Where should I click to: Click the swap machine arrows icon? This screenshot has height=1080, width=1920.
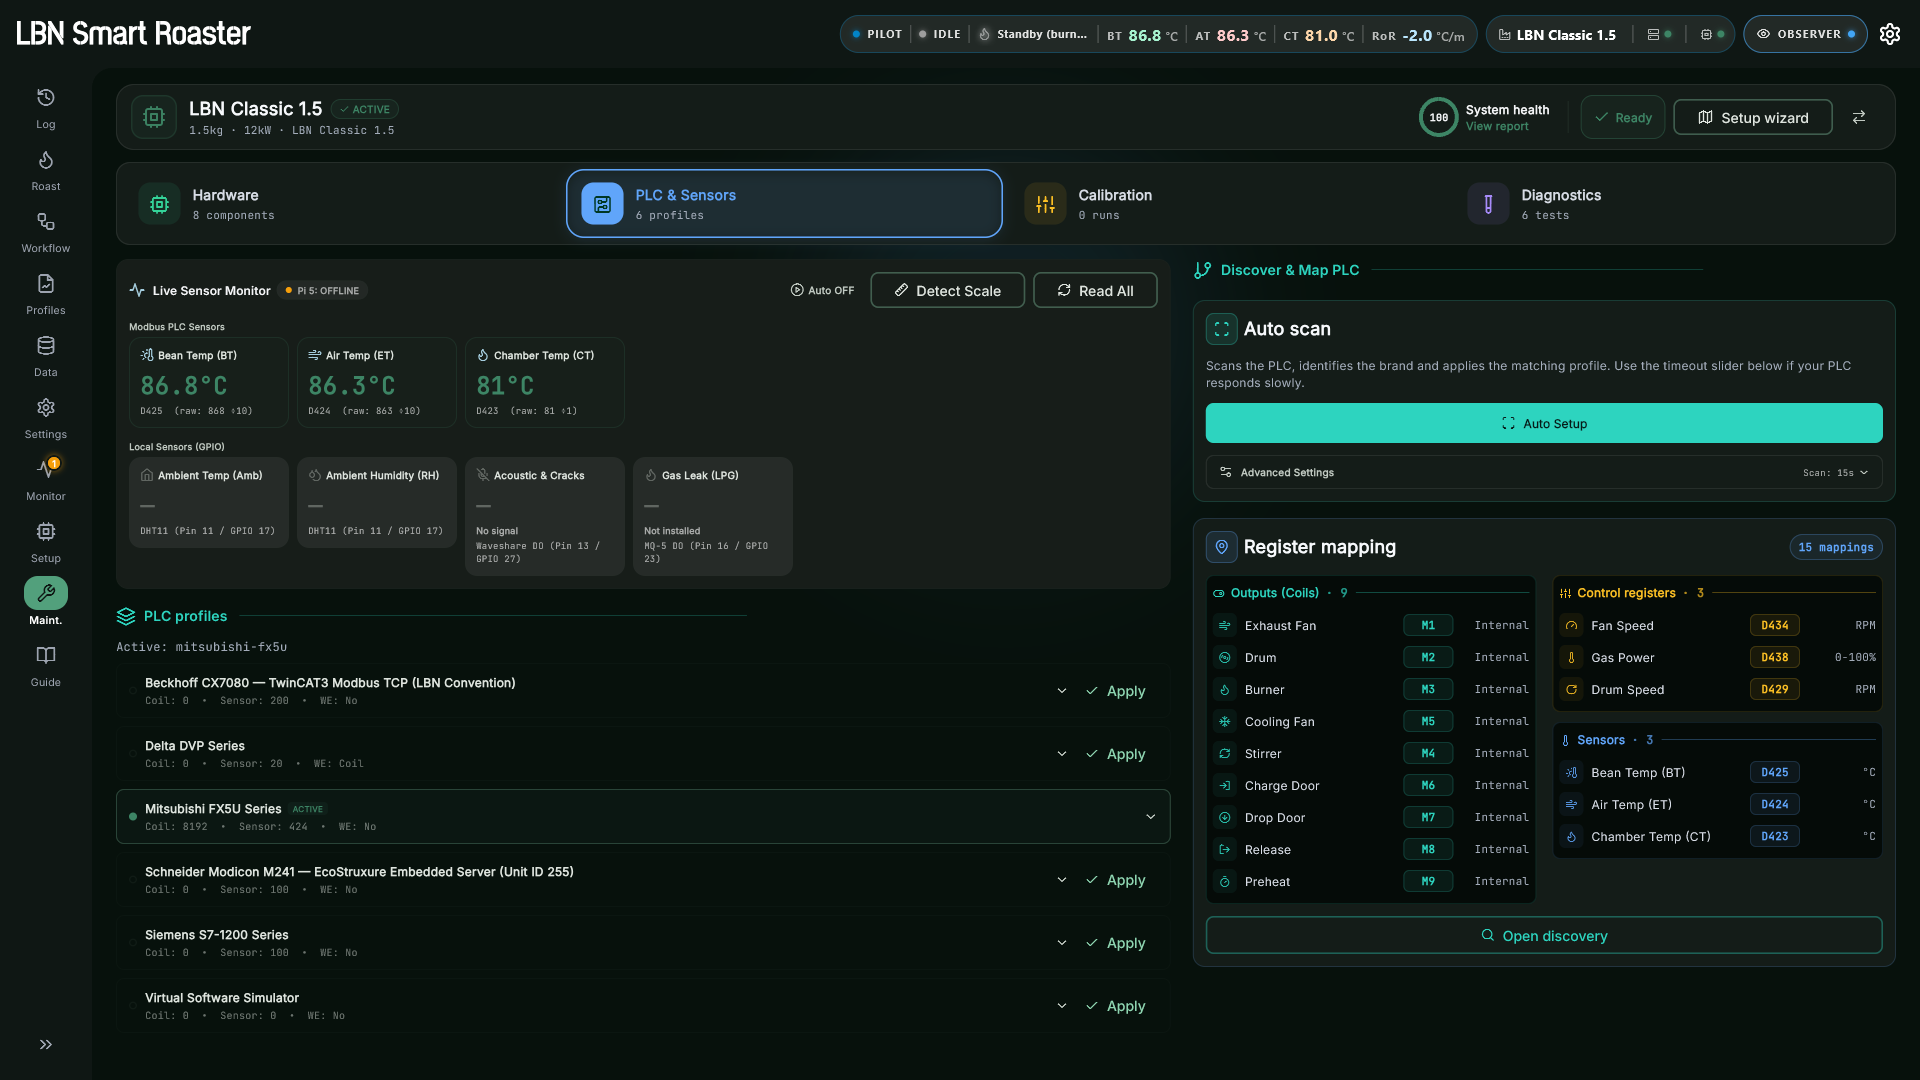(1859, 117)
